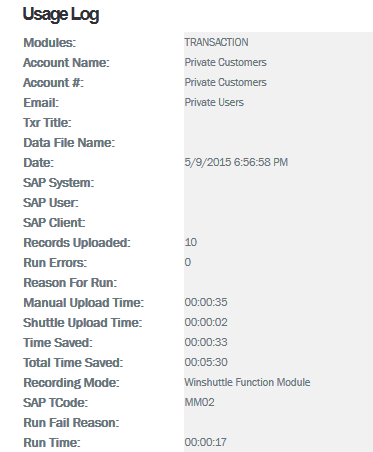
Task: Select the Account #: label
Action: 54,83
